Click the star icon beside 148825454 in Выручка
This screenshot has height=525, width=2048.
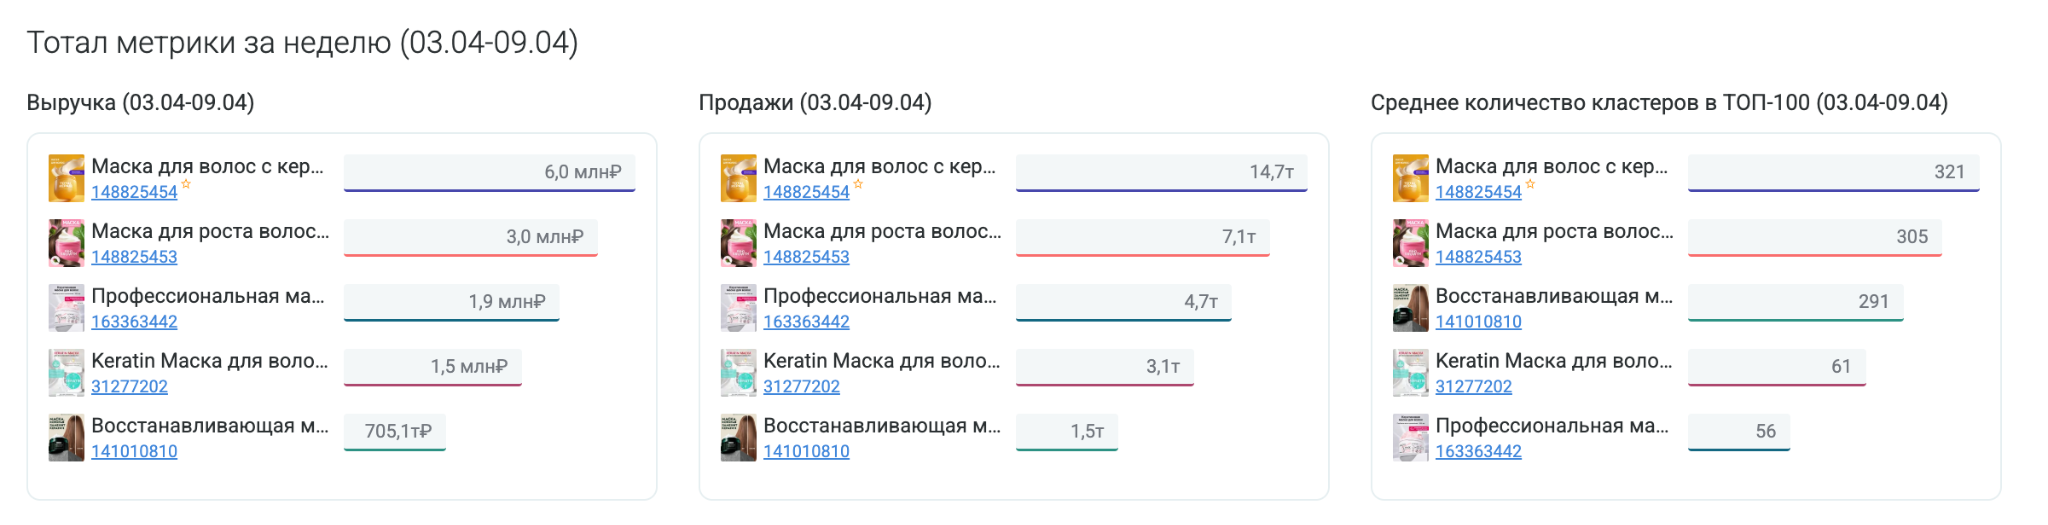tap(186, 185)
